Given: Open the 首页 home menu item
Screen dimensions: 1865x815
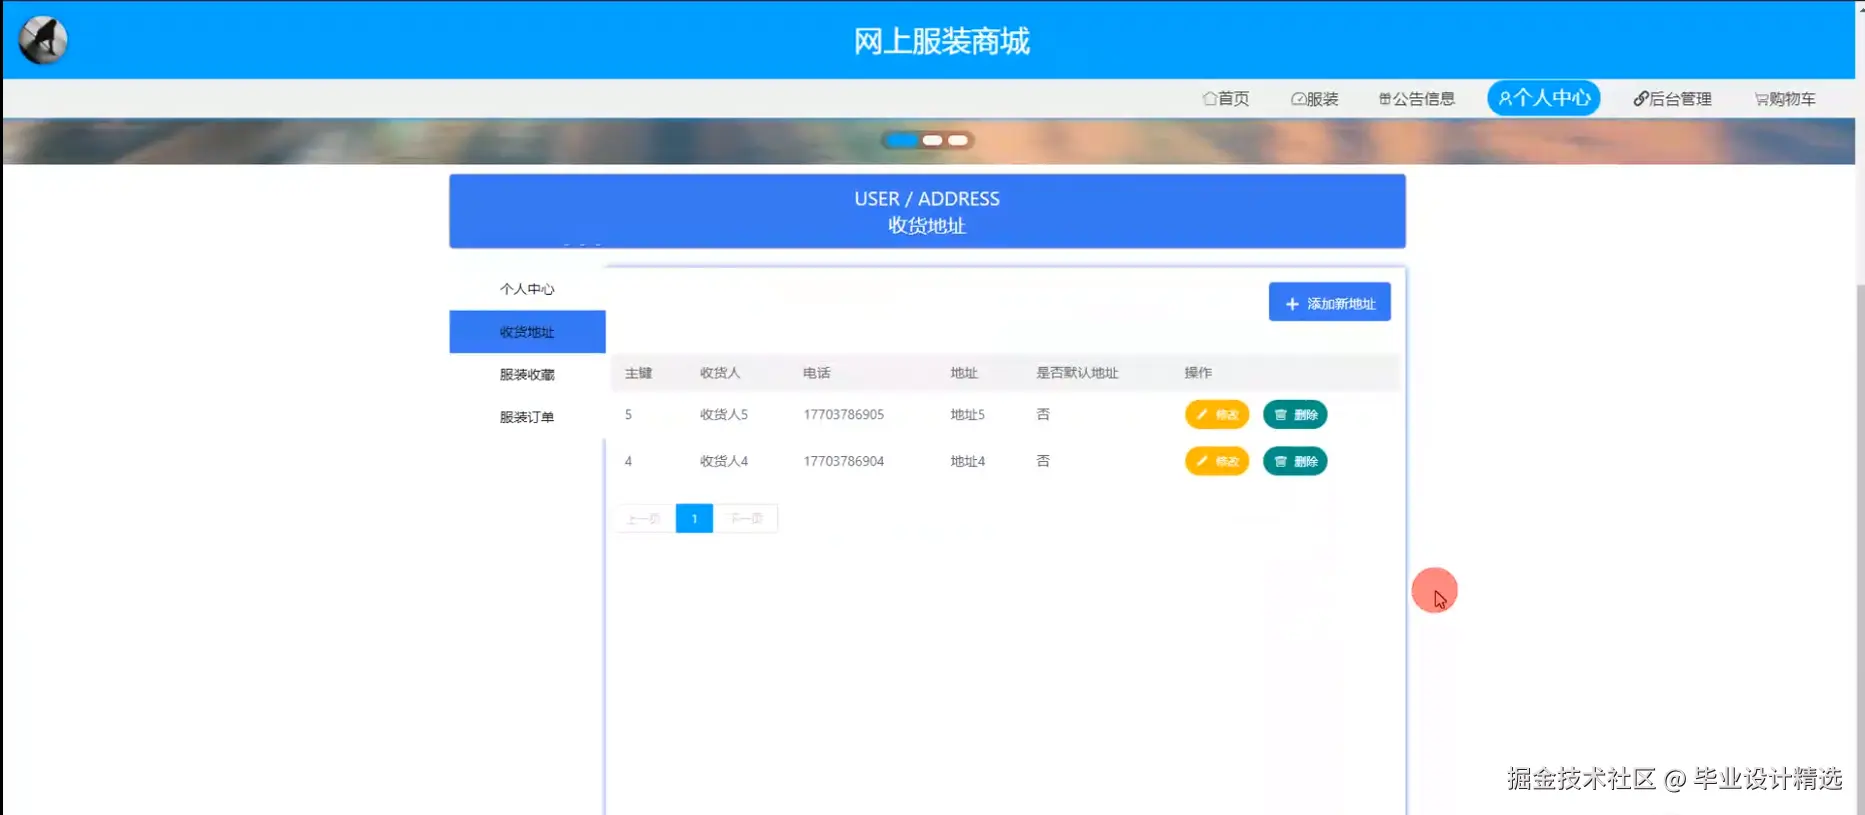Looking at the screenshot, I should click(x=1225, y=98).
